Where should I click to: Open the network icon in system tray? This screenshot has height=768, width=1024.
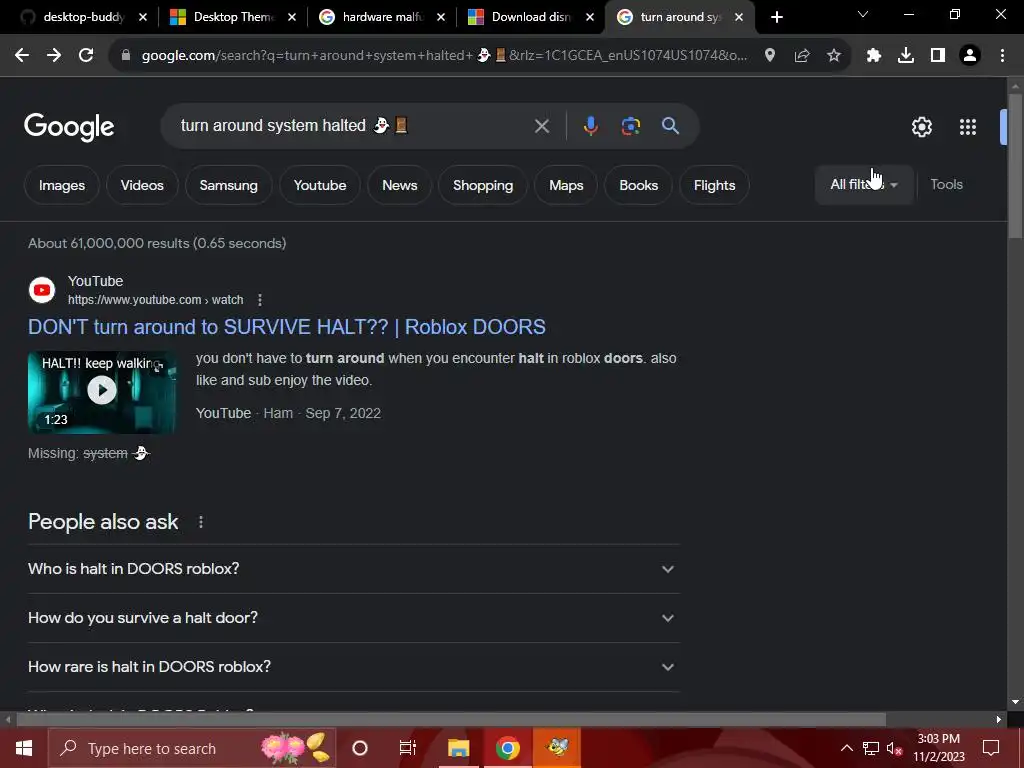click(871, 748)
